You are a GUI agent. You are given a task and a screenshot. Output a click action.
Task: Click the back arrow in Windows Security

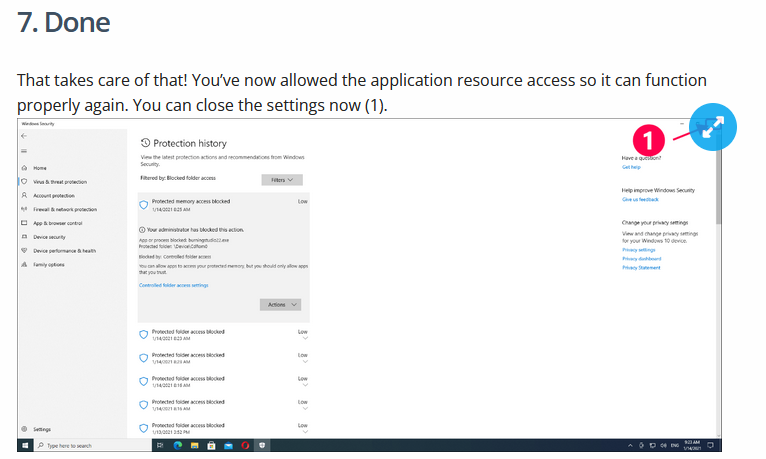tap(23, 135)
